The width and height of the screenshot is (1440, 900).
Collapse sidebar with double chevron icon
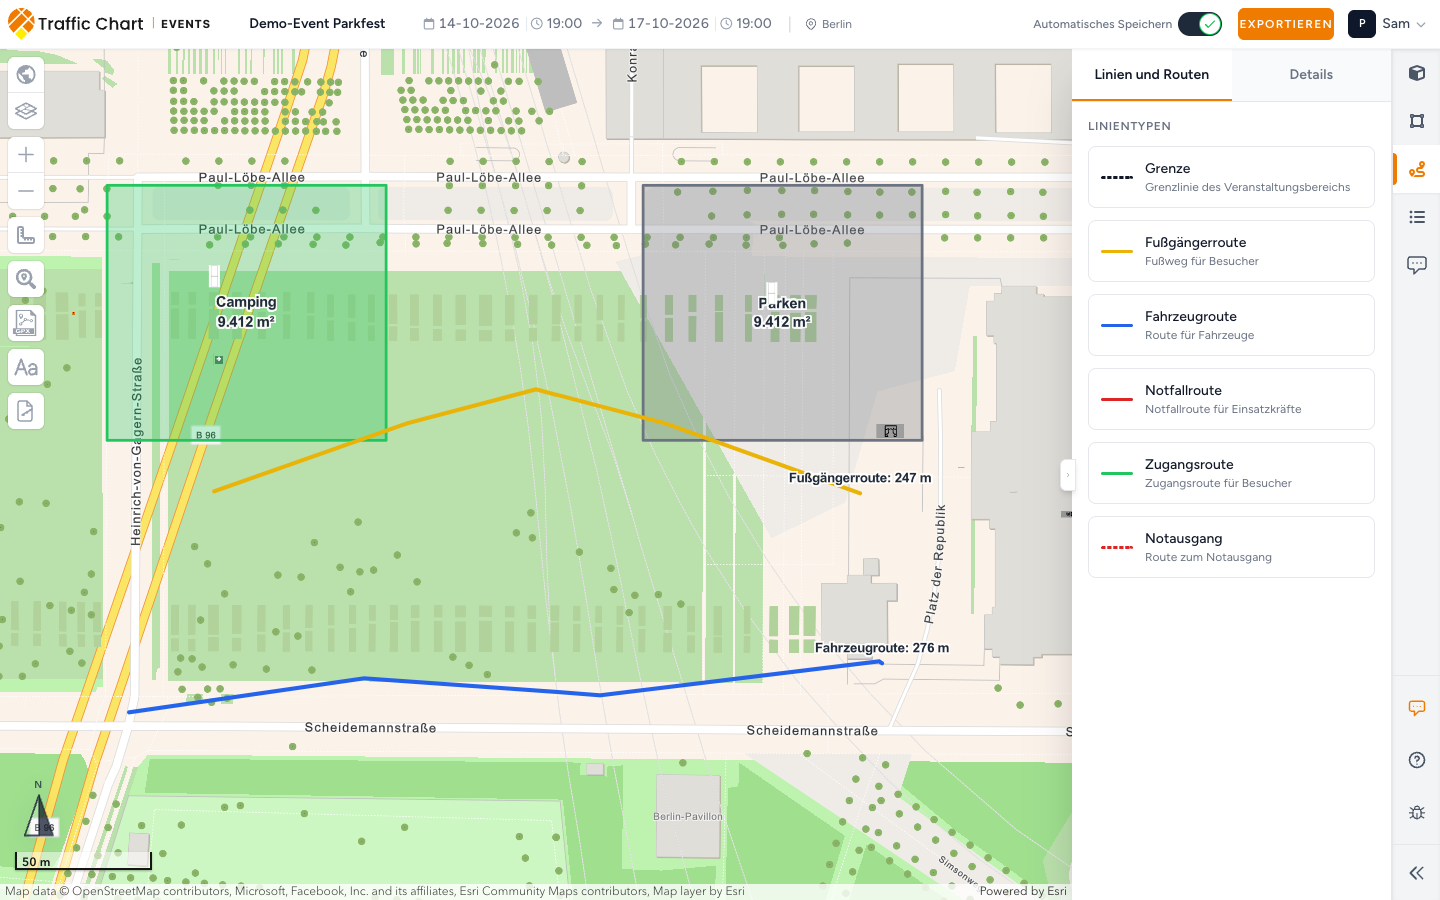(1416, 873)
